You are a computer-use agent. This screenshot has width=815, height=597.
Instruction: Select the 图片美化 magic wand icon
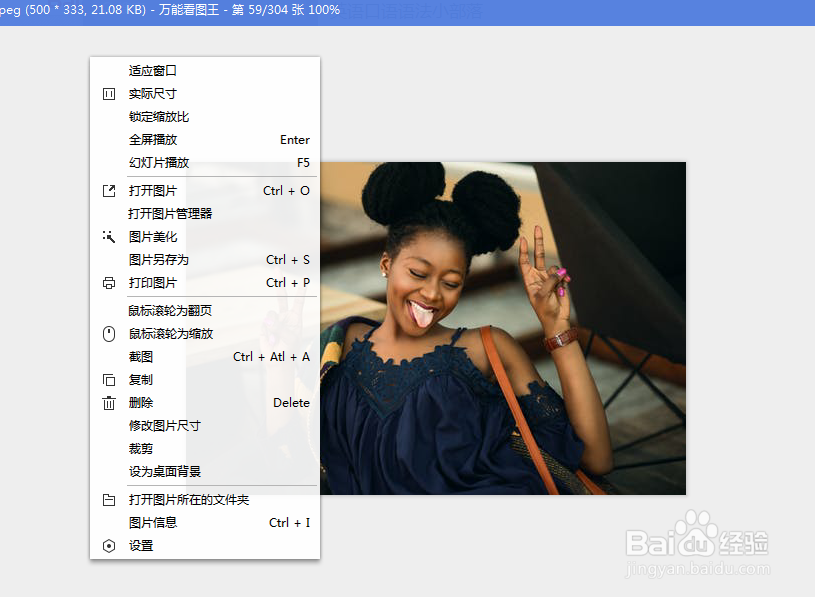point(110,237)
